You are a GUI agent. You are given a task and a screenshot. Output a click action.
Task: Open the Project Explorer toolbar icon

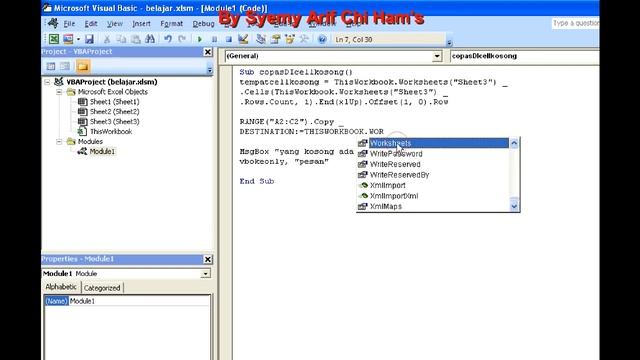click(x=261, y=39)
